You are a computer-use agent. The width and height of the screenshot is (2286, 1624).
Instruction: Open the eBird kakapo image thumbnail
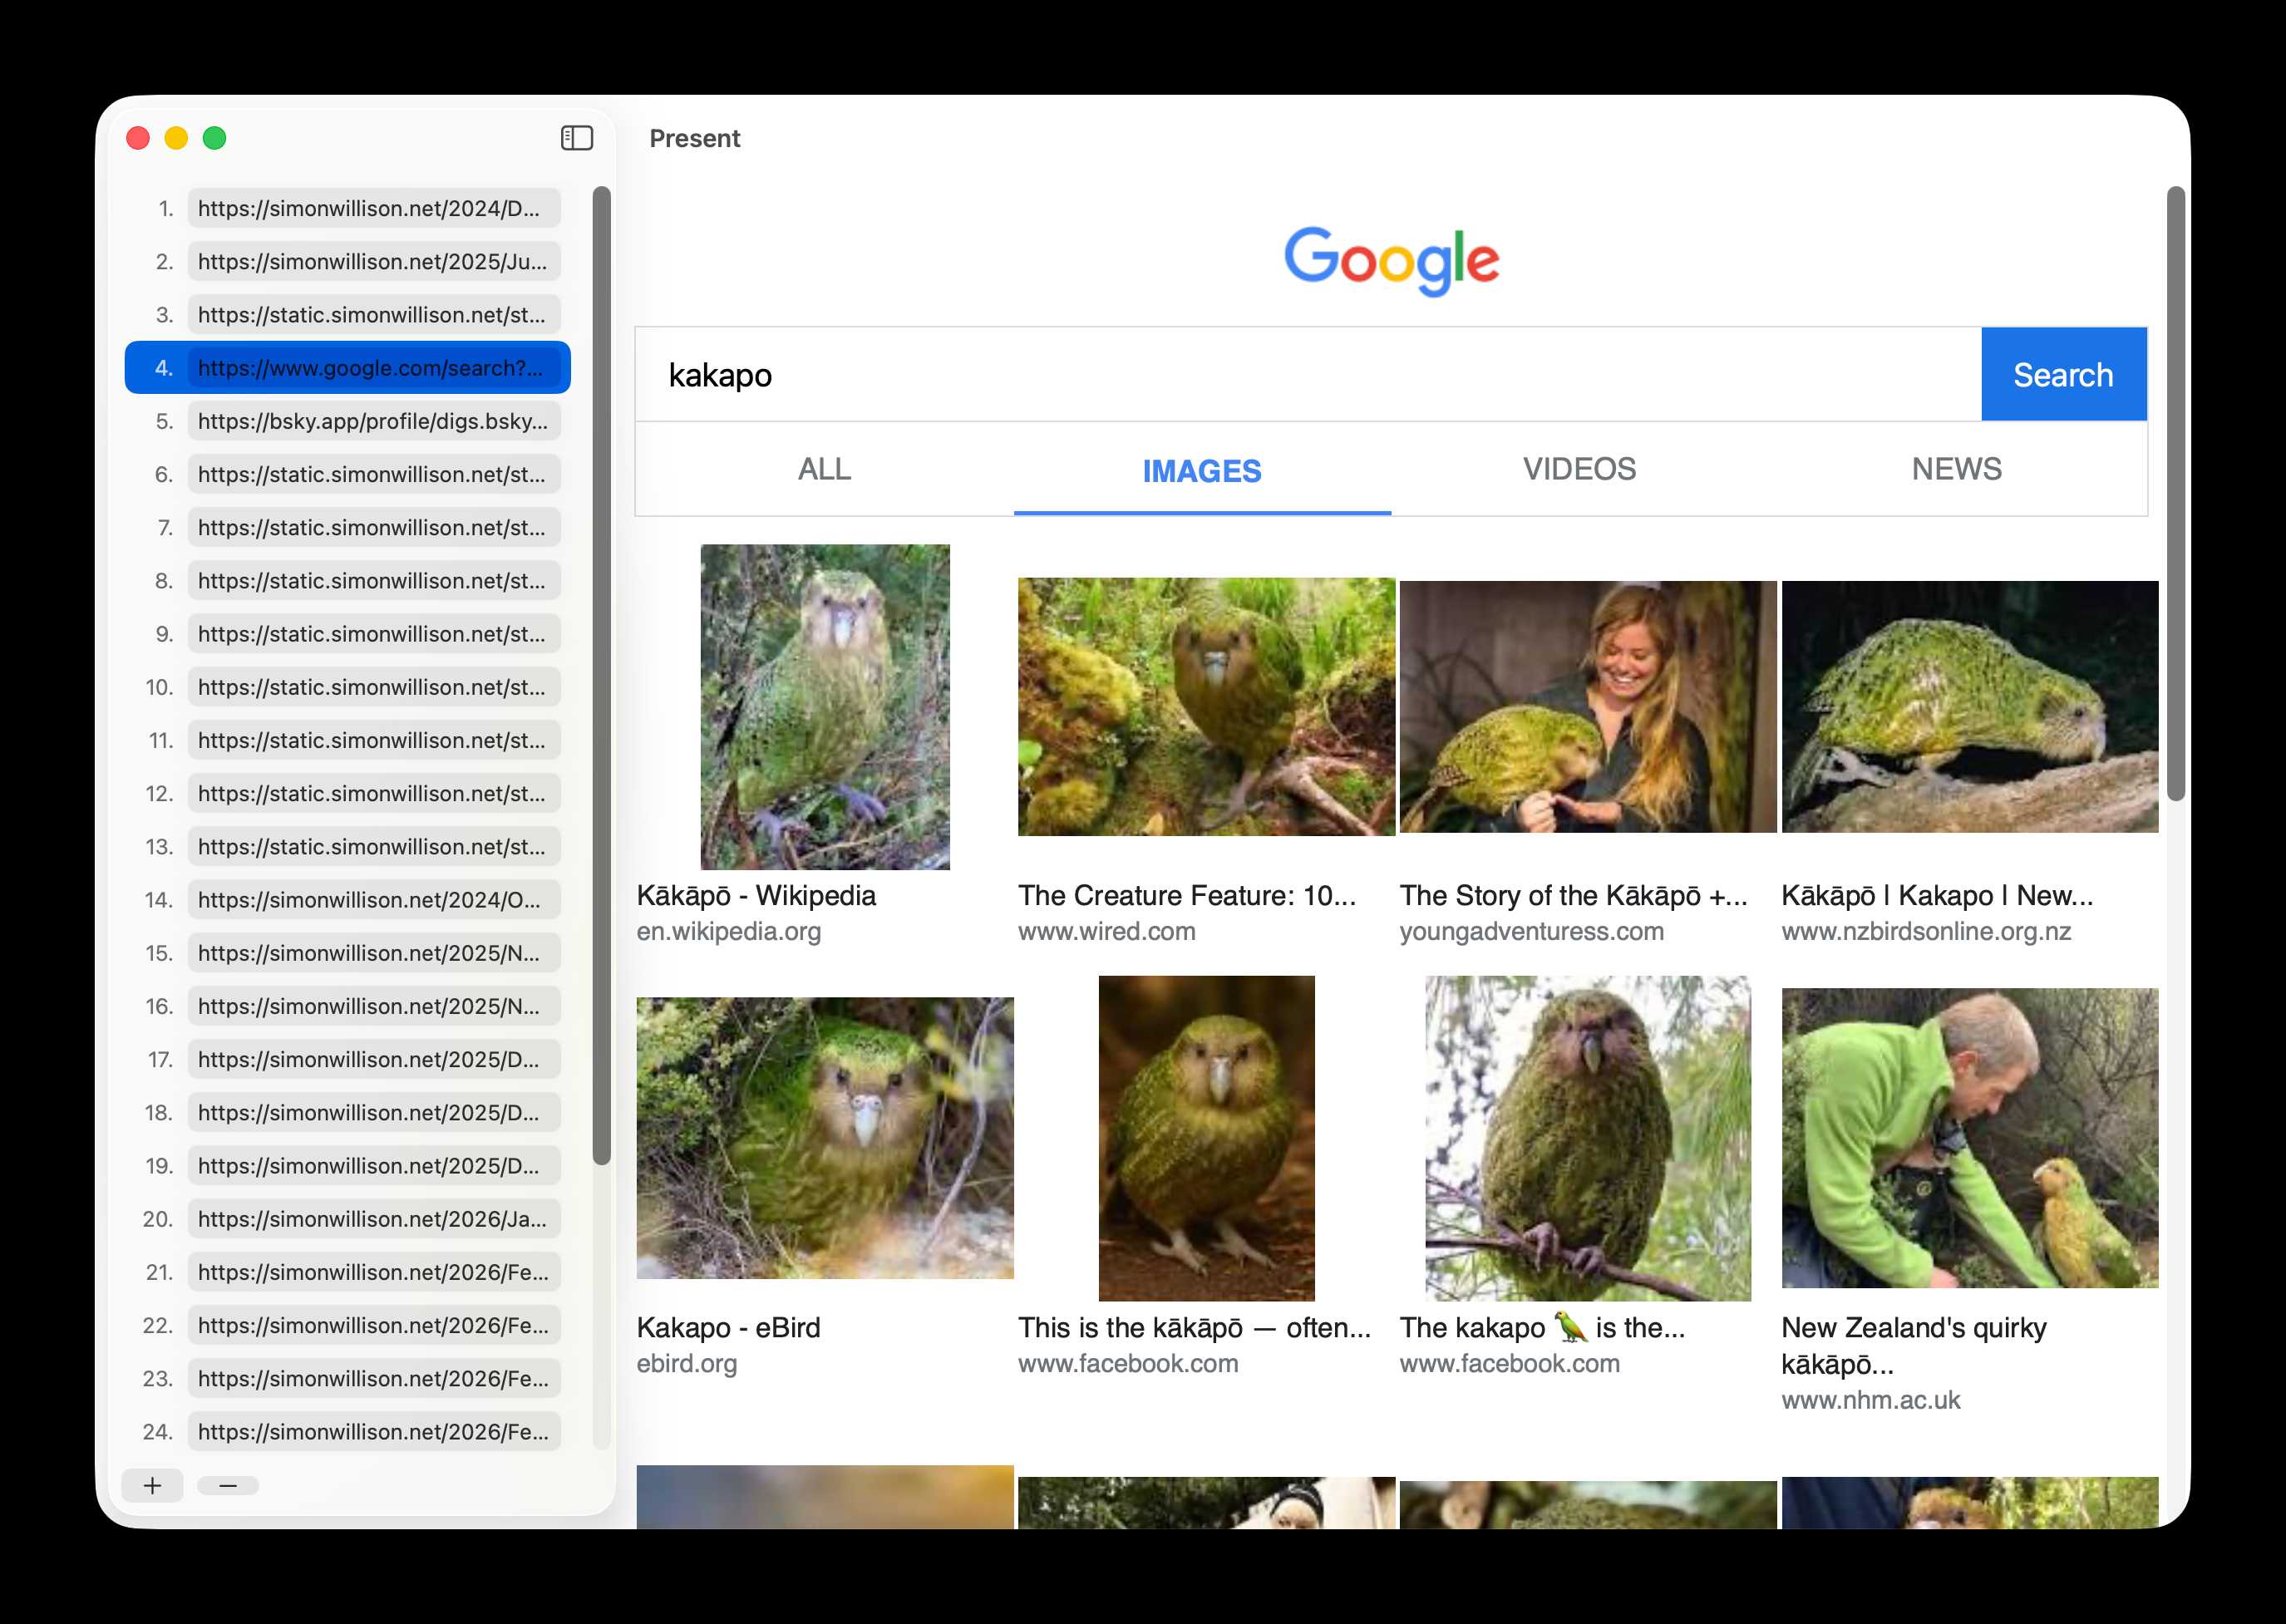[825, 1138]
